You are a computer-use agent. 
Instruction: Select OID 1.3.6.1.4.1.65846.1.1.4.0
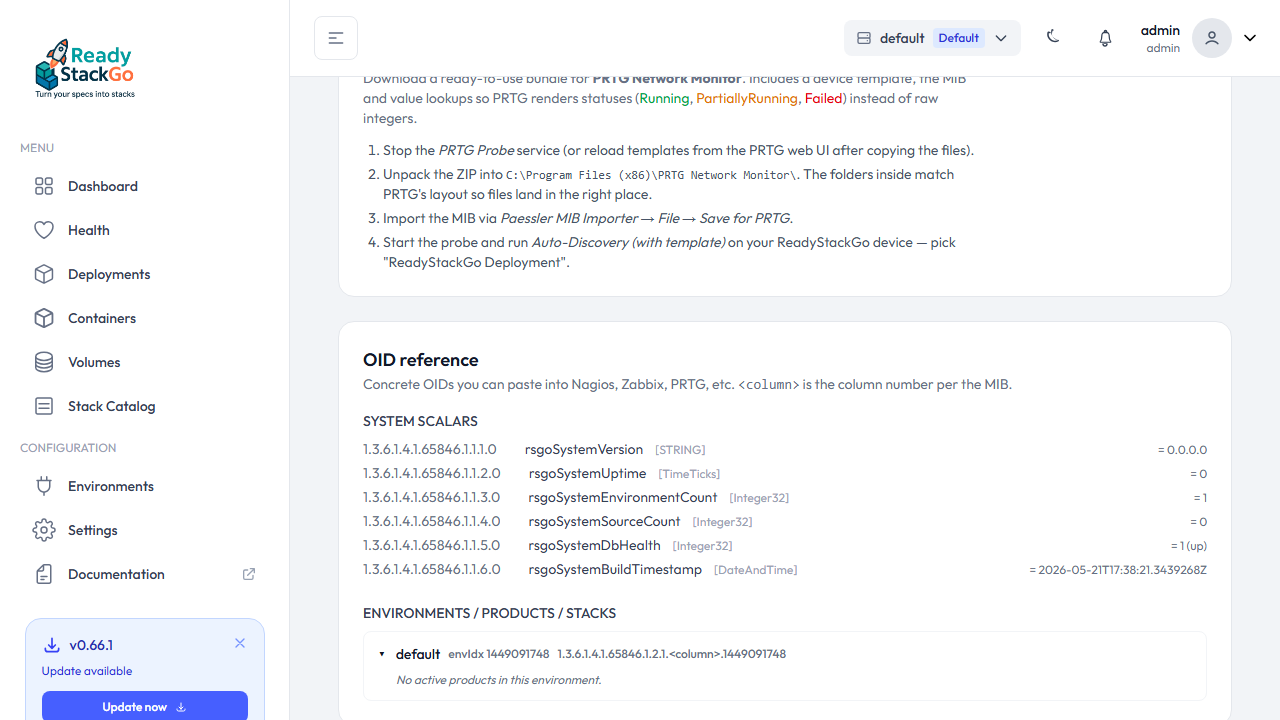point(432,522)
